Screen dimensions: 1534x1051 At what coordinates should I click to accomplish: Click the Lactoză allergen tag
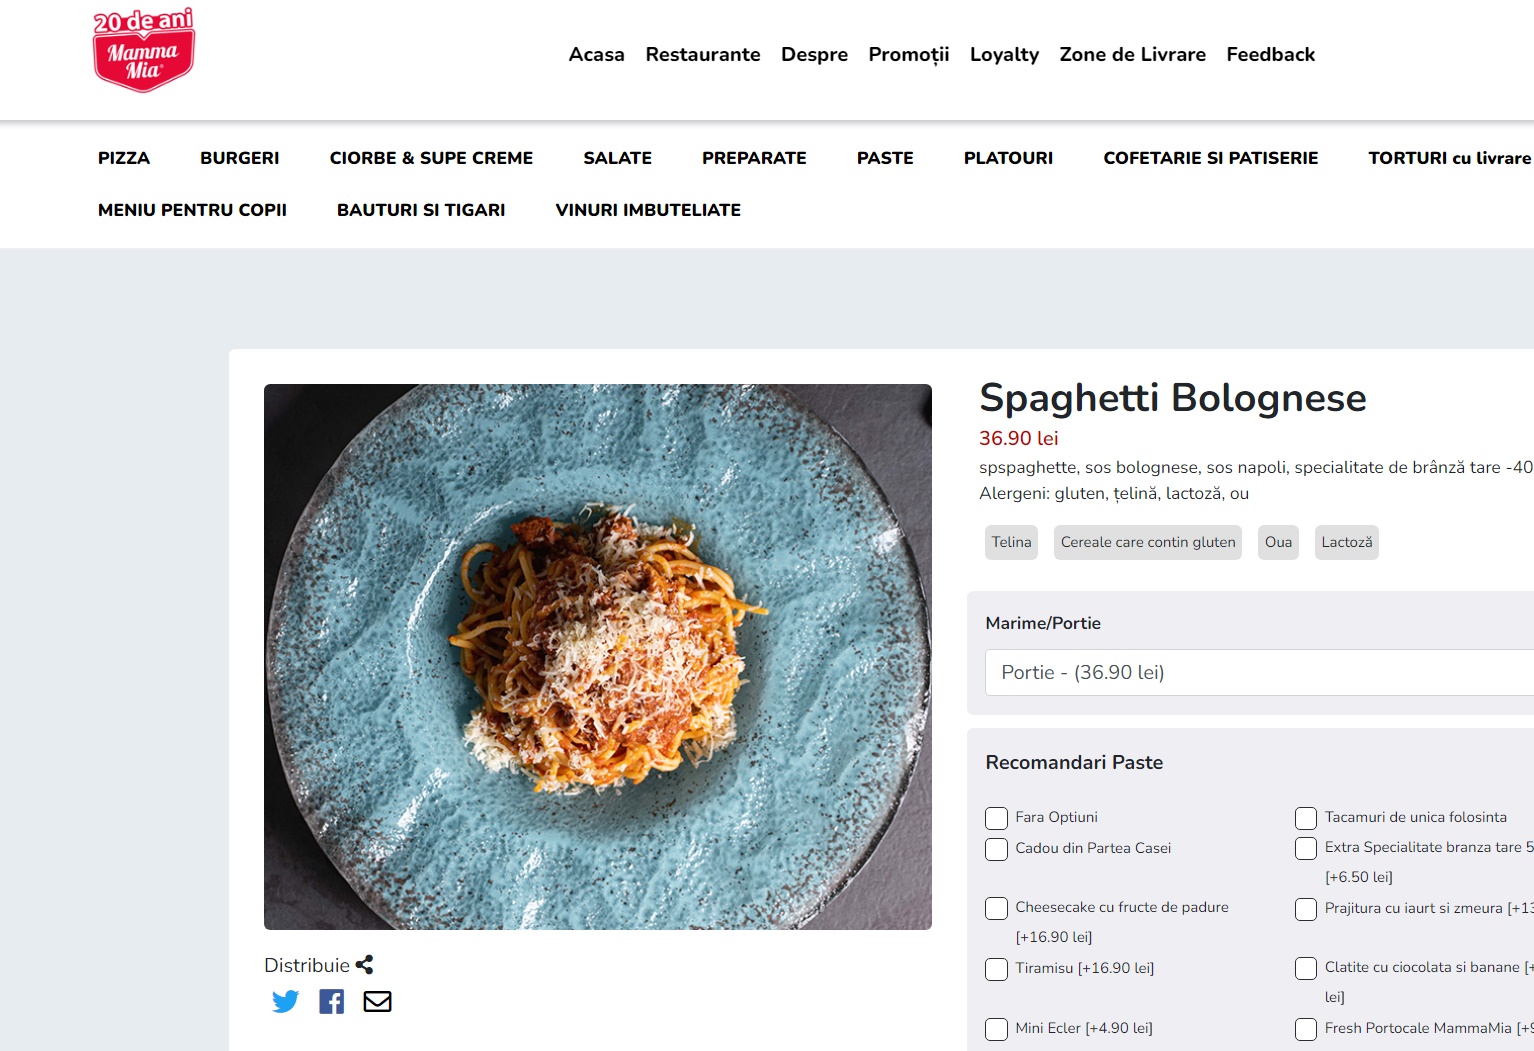pyautogui.click(x=1347, y=542)
